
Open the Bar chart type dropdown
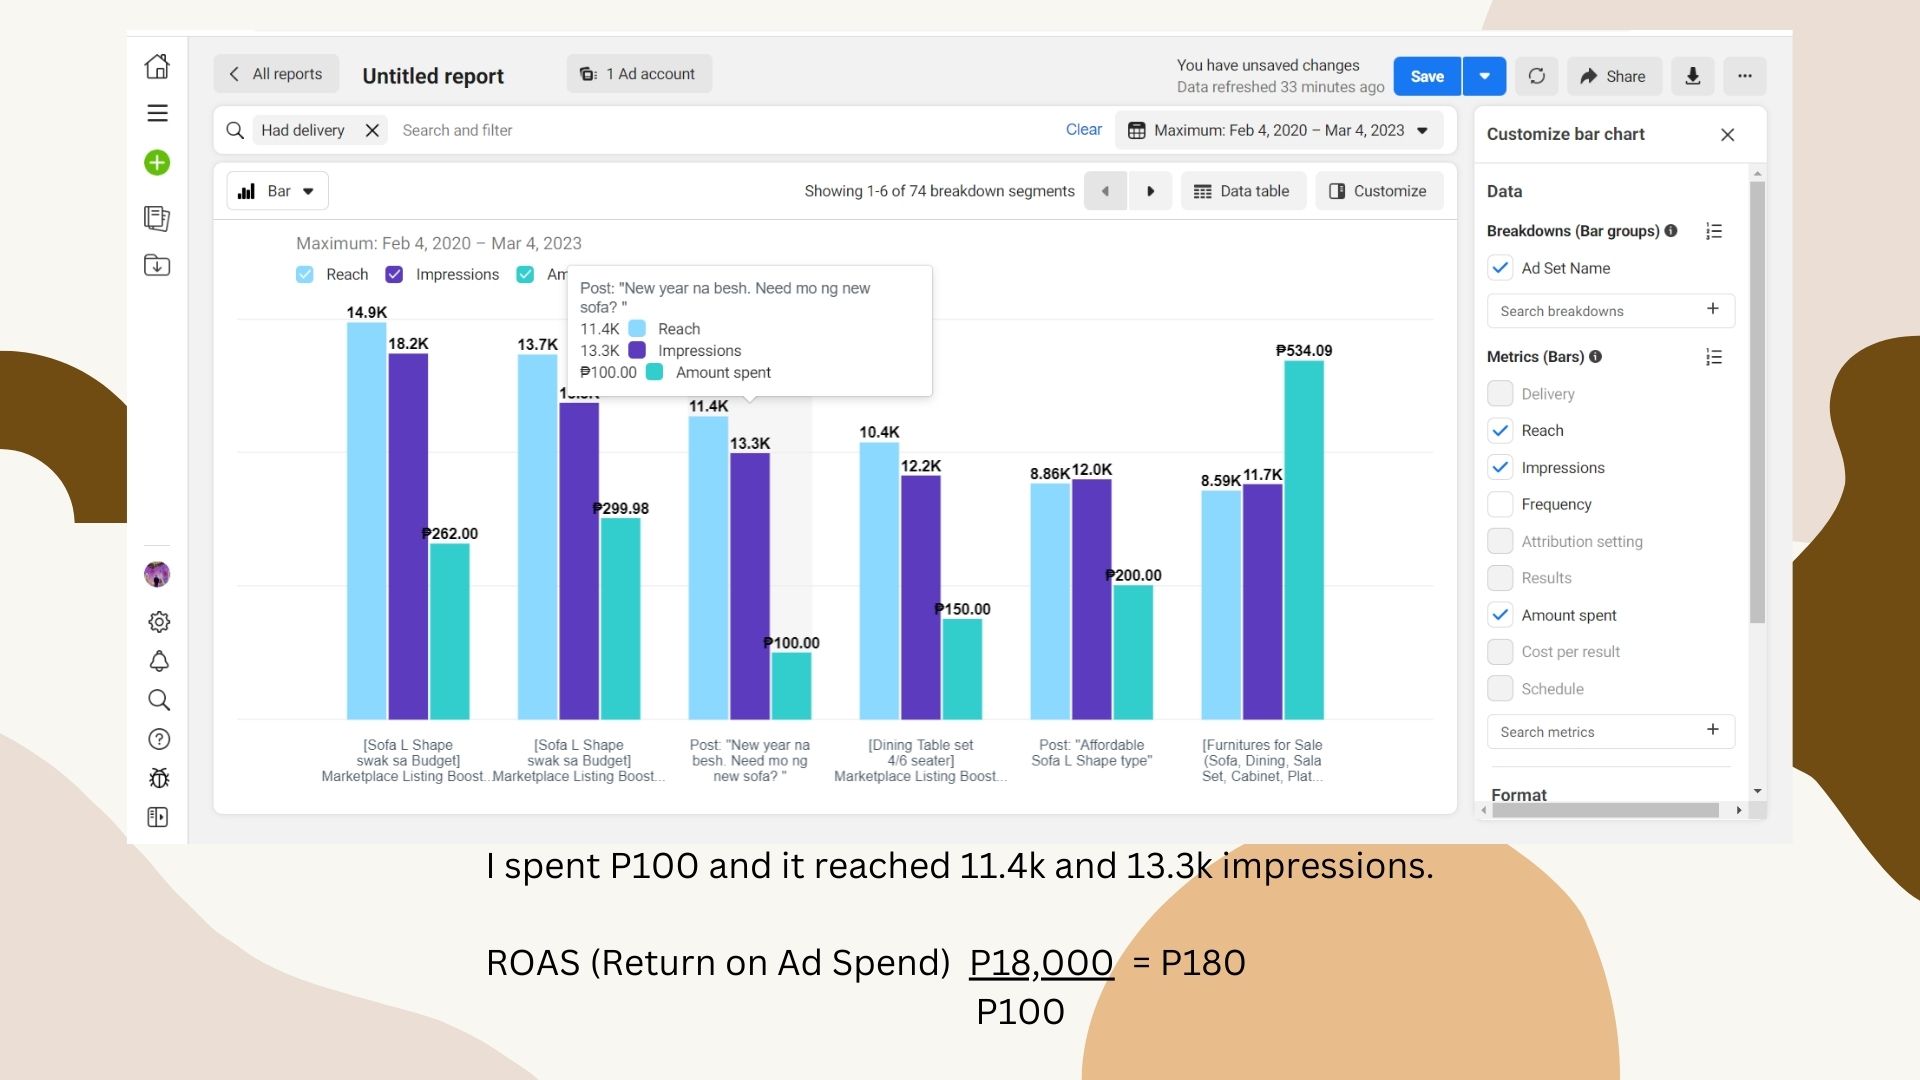coord(278,191)
